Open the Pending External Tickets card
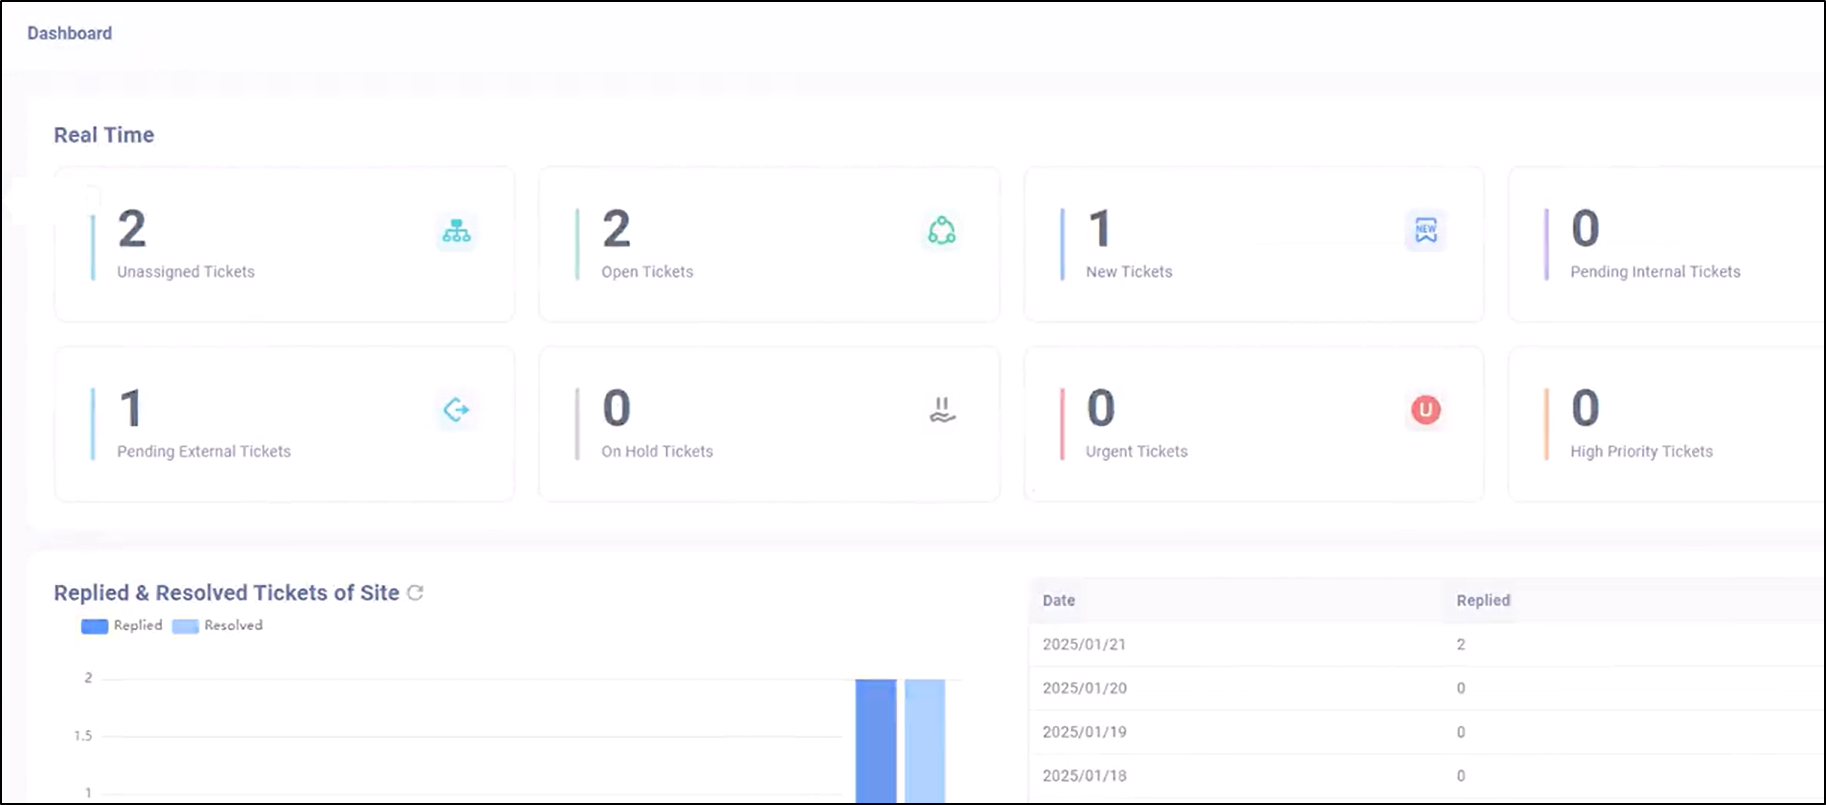 [x=285, y=424]
